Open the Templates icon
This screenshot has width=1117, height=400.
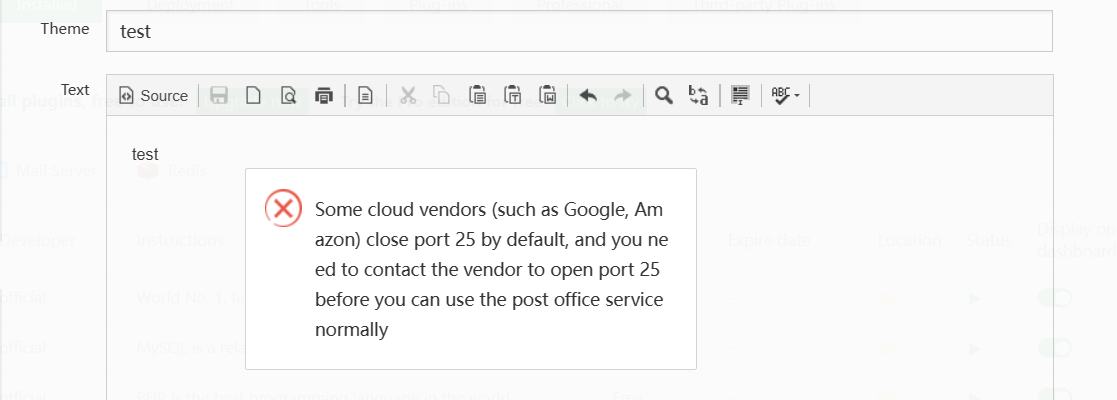(365, 96)
